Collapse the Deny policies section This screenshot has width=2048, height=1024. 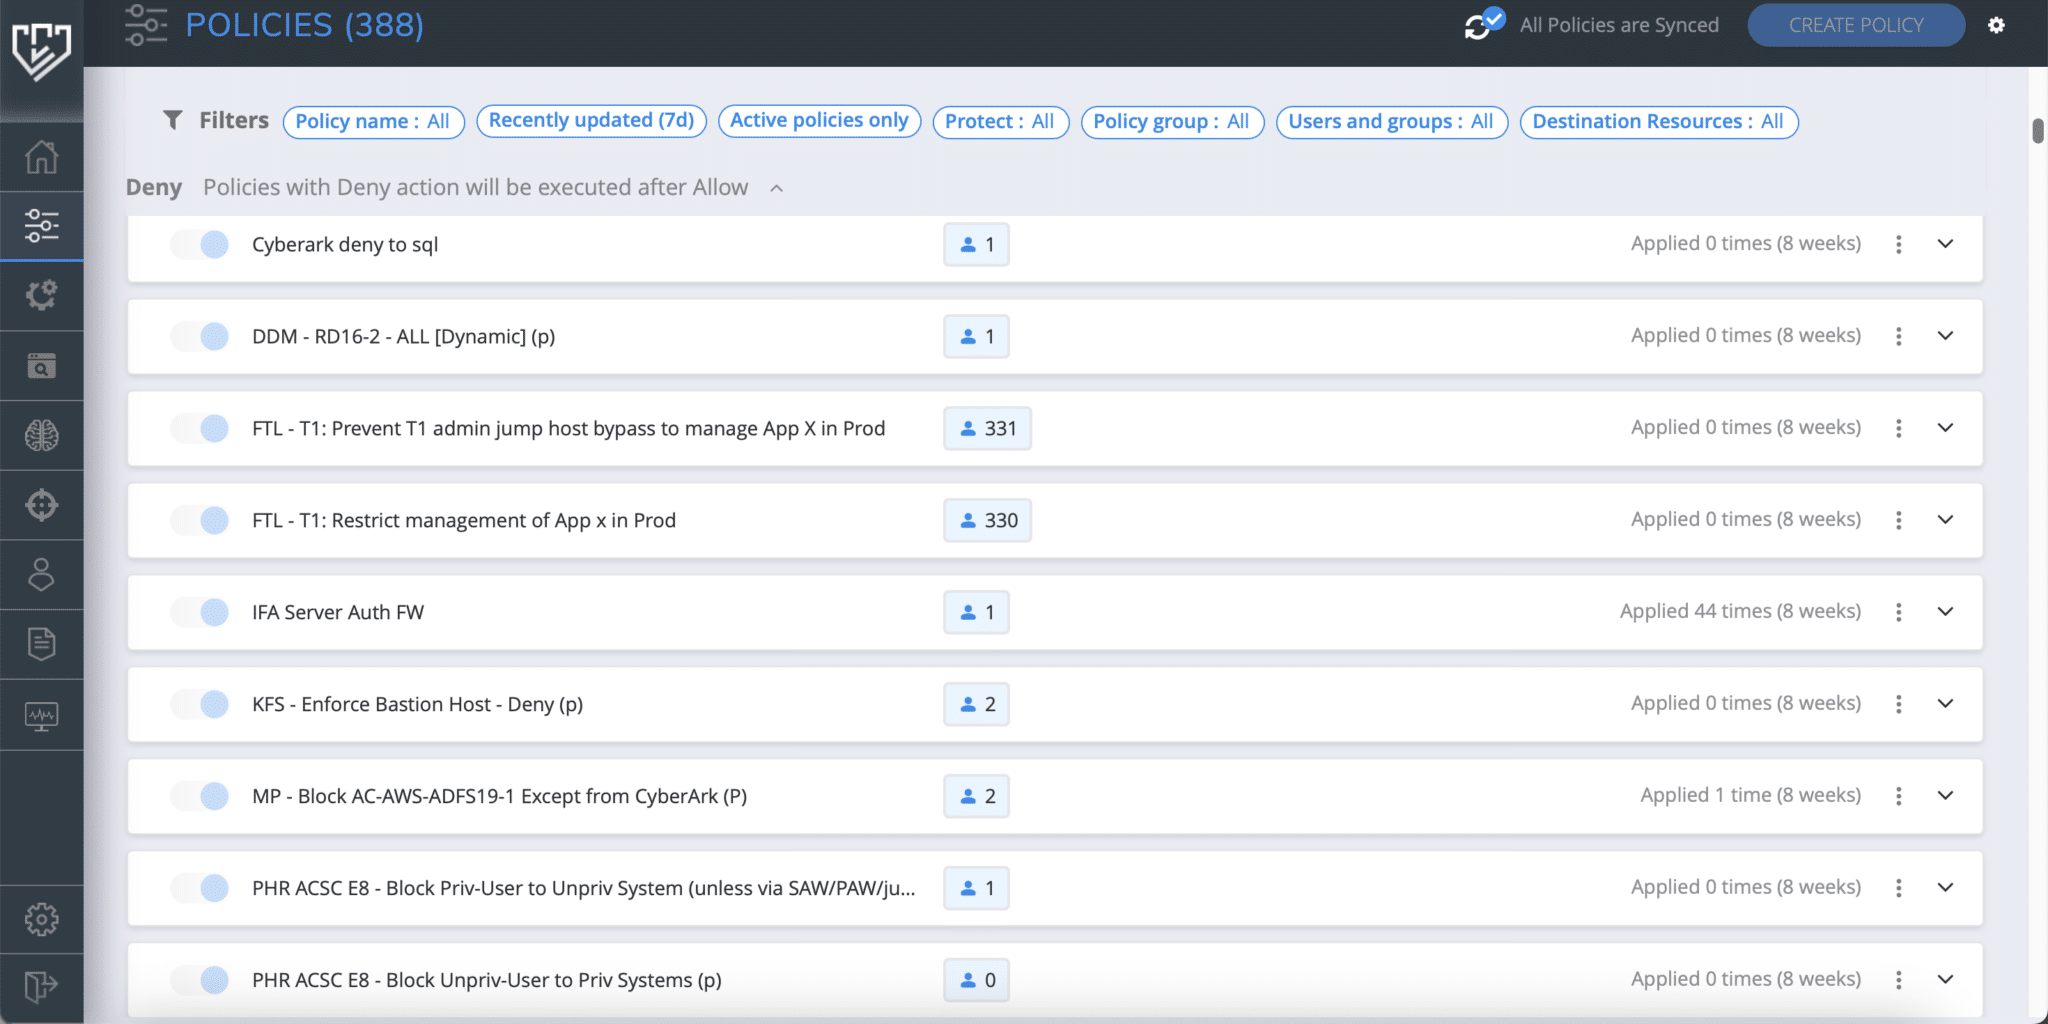[776, 188]
